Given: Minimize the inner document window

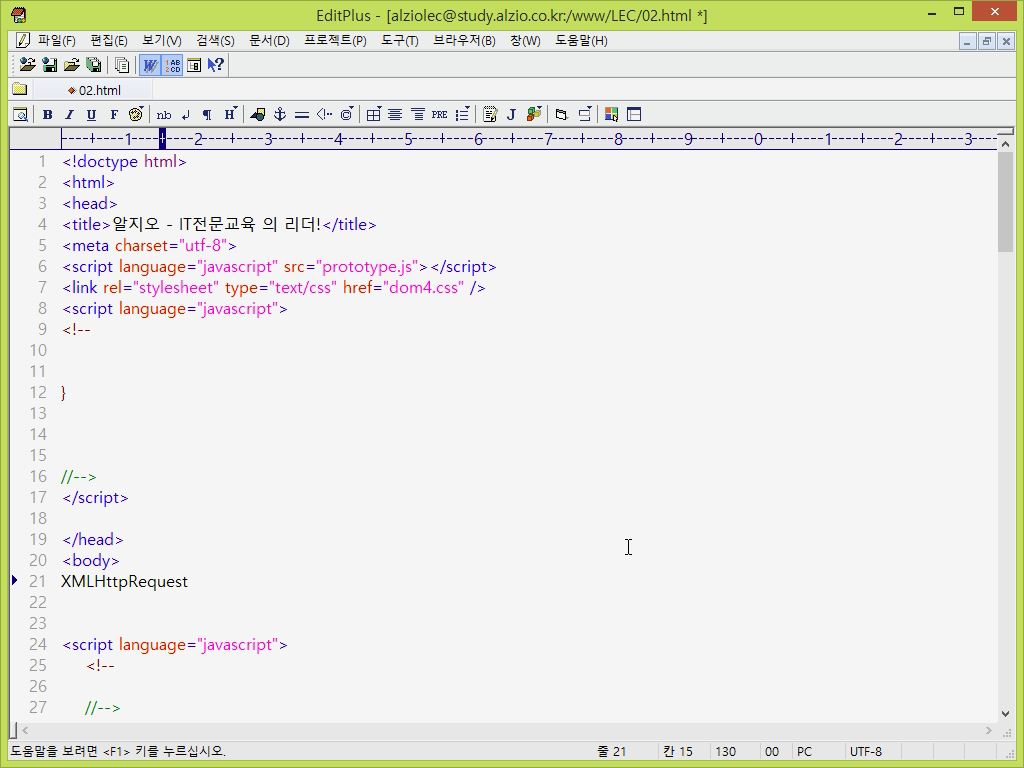Looking at the screenshot, I should coord(967,41).
